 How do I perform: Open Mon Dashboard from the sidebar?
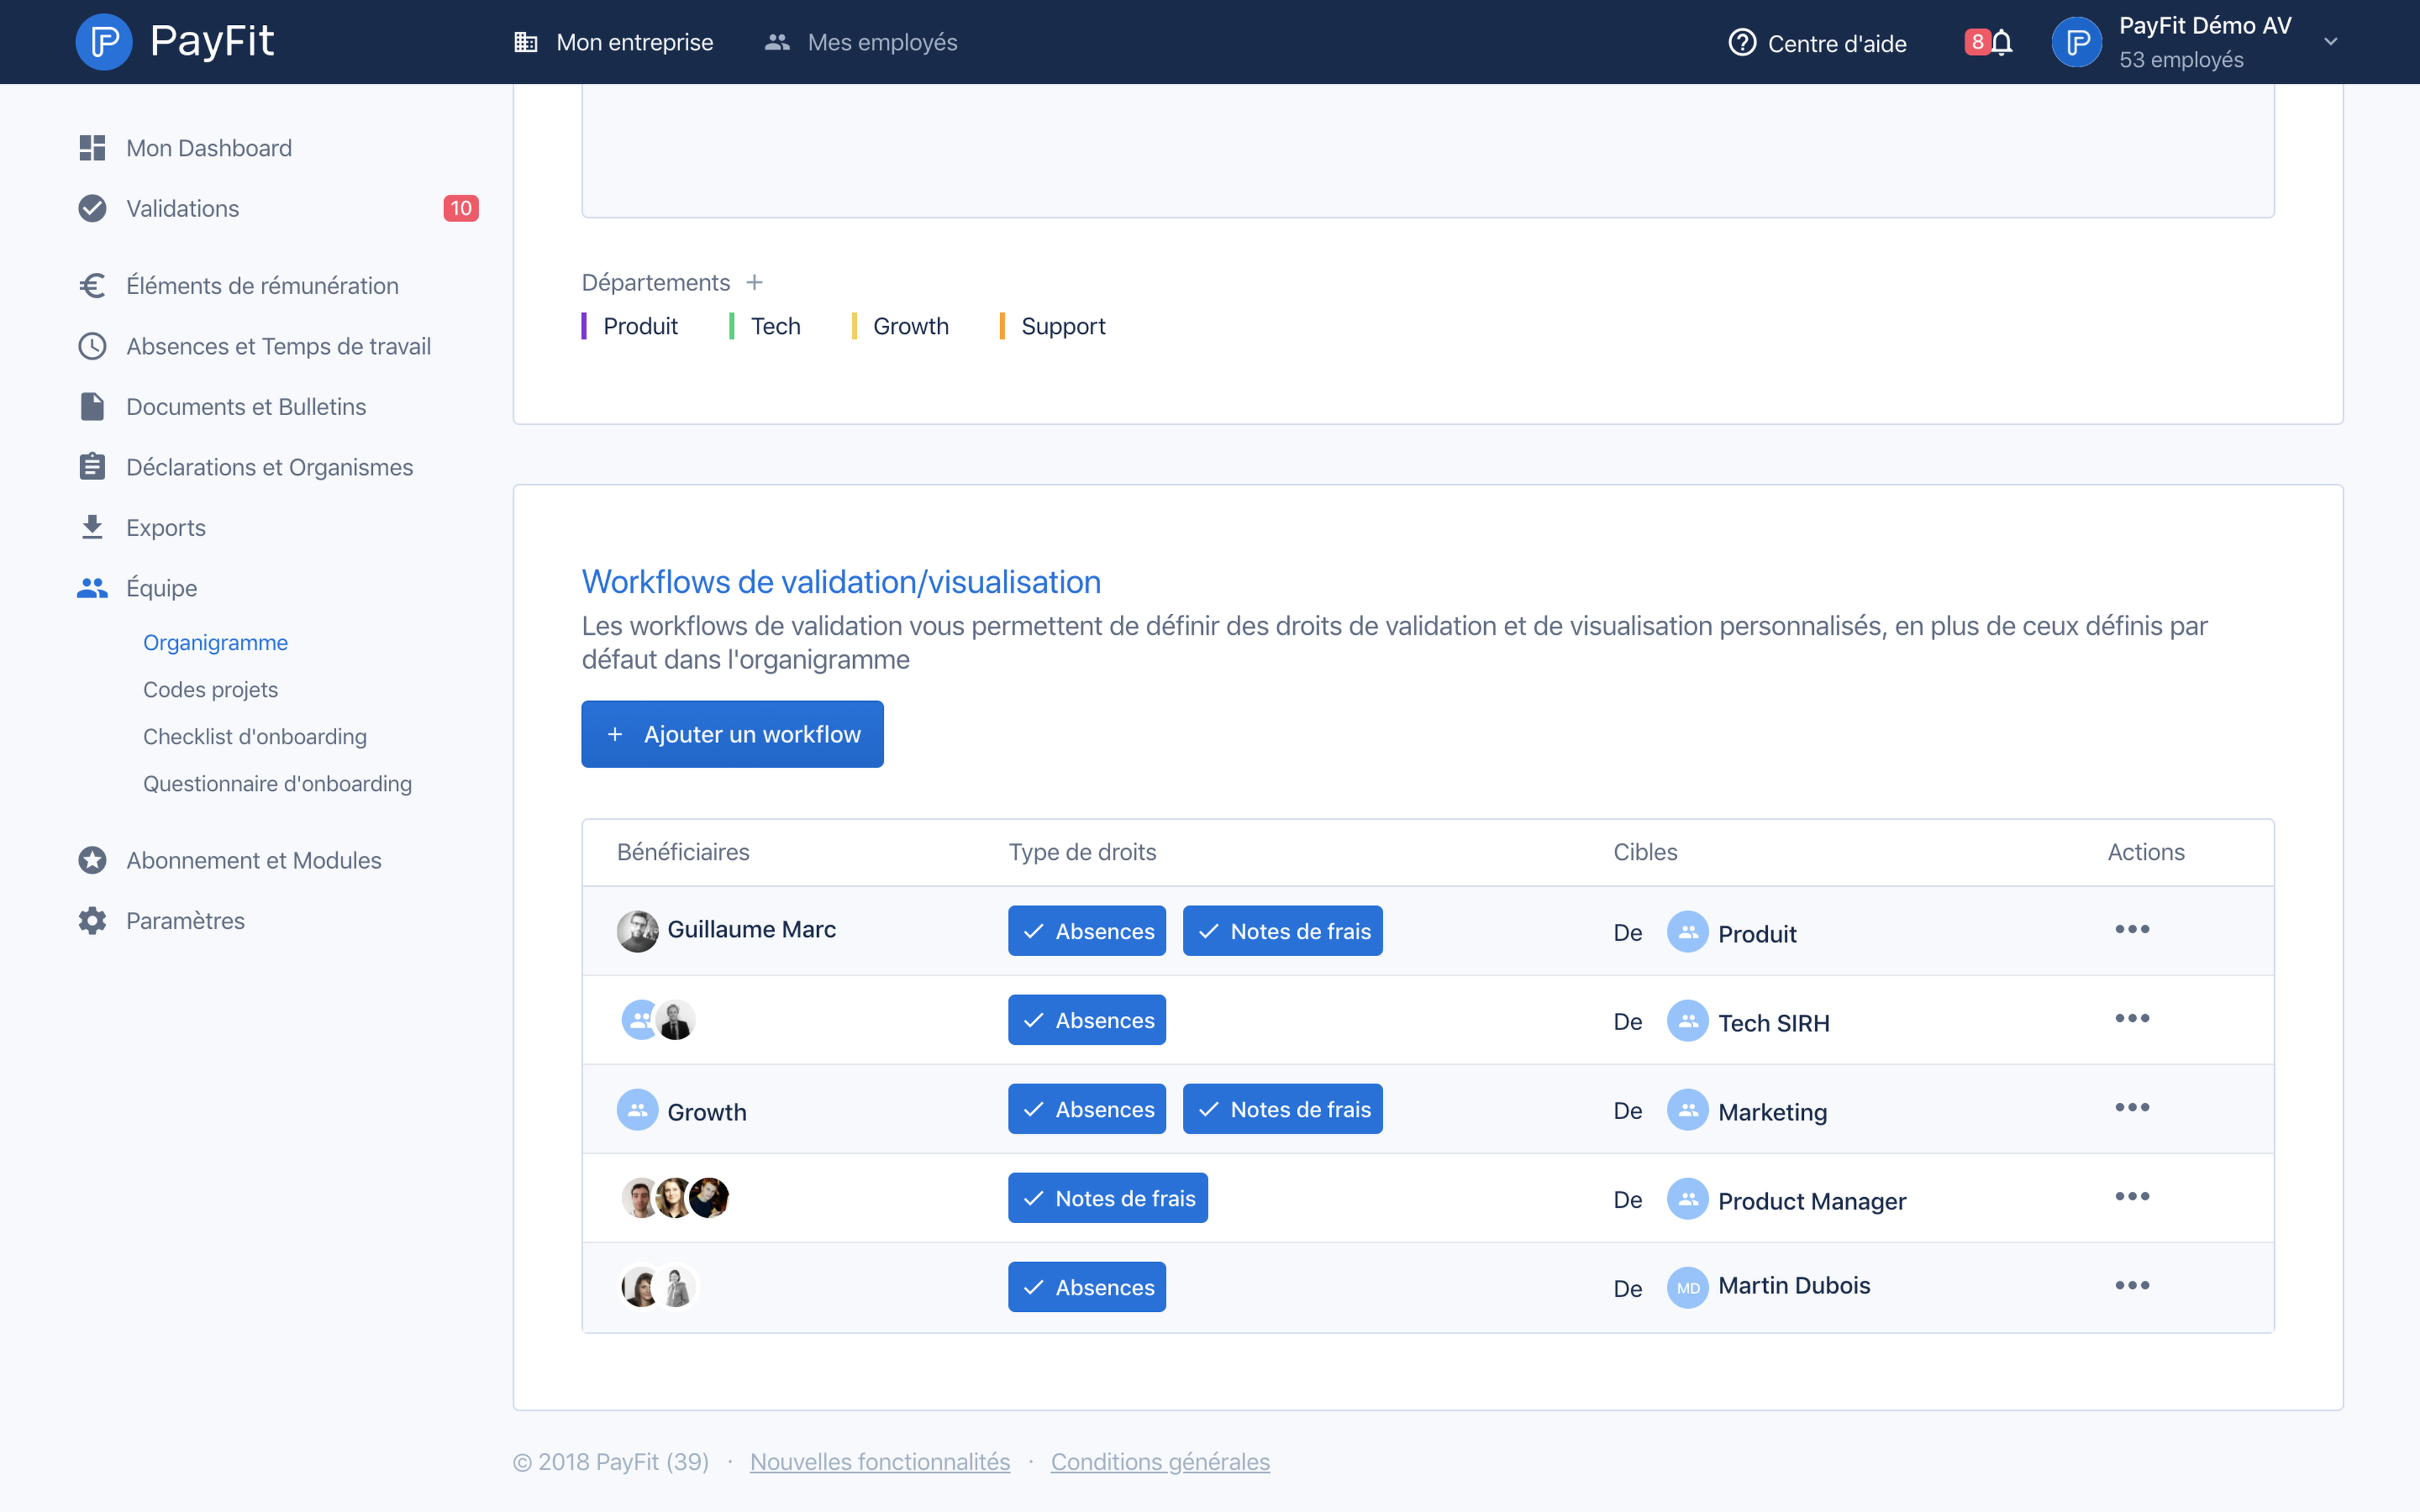[x=92, y=147]
